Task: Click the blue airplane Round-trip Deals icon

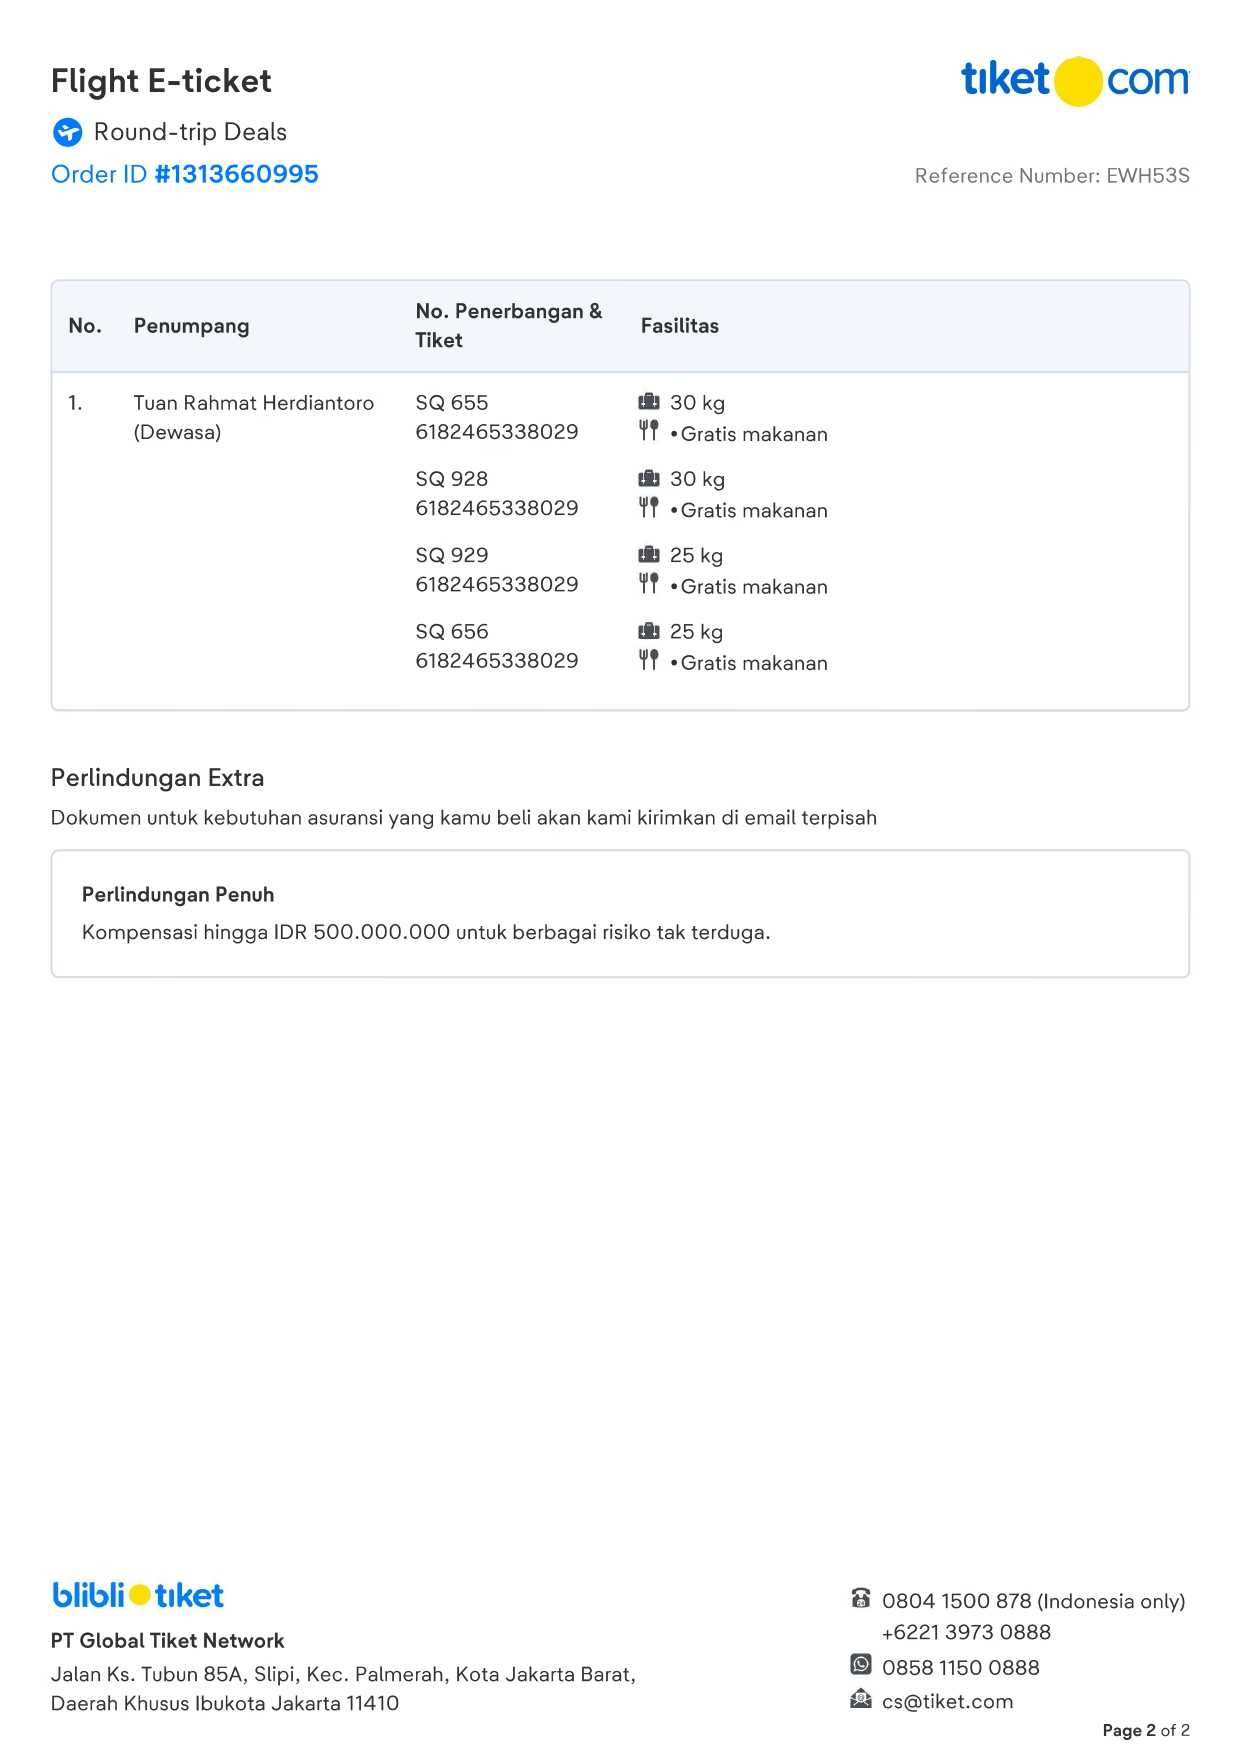Action: [67, 132]
